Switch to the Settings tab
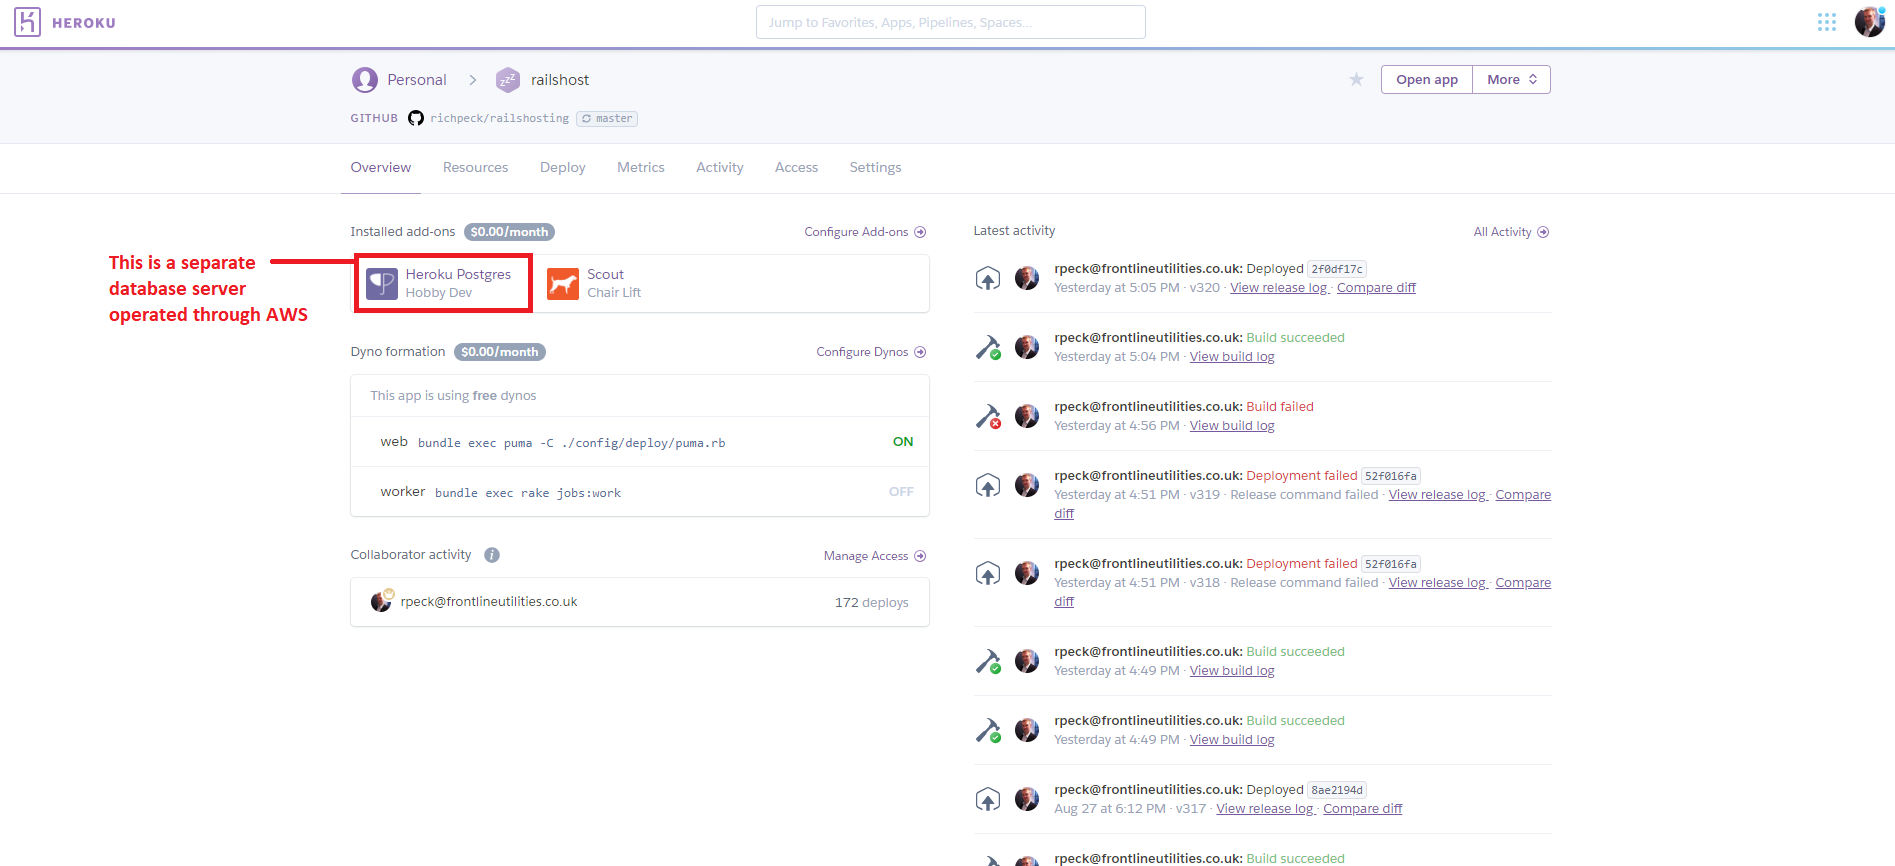1895x866 pixels. coord(875,167)
